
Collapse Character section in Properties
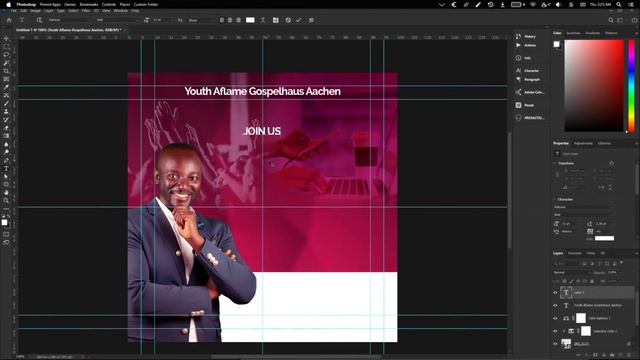(x=555, y=200)
